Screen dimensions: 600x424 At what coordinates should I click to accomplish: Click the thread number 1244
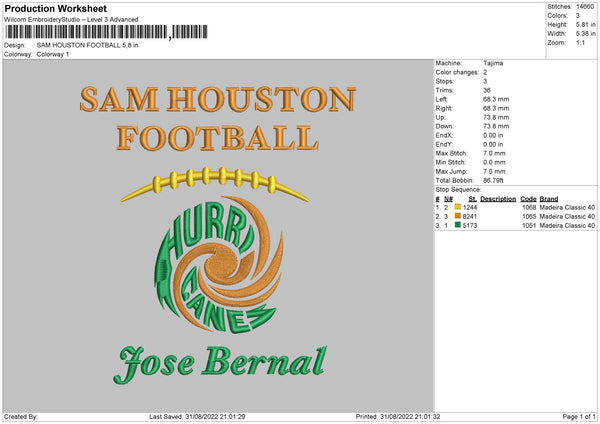click(470, 207)
